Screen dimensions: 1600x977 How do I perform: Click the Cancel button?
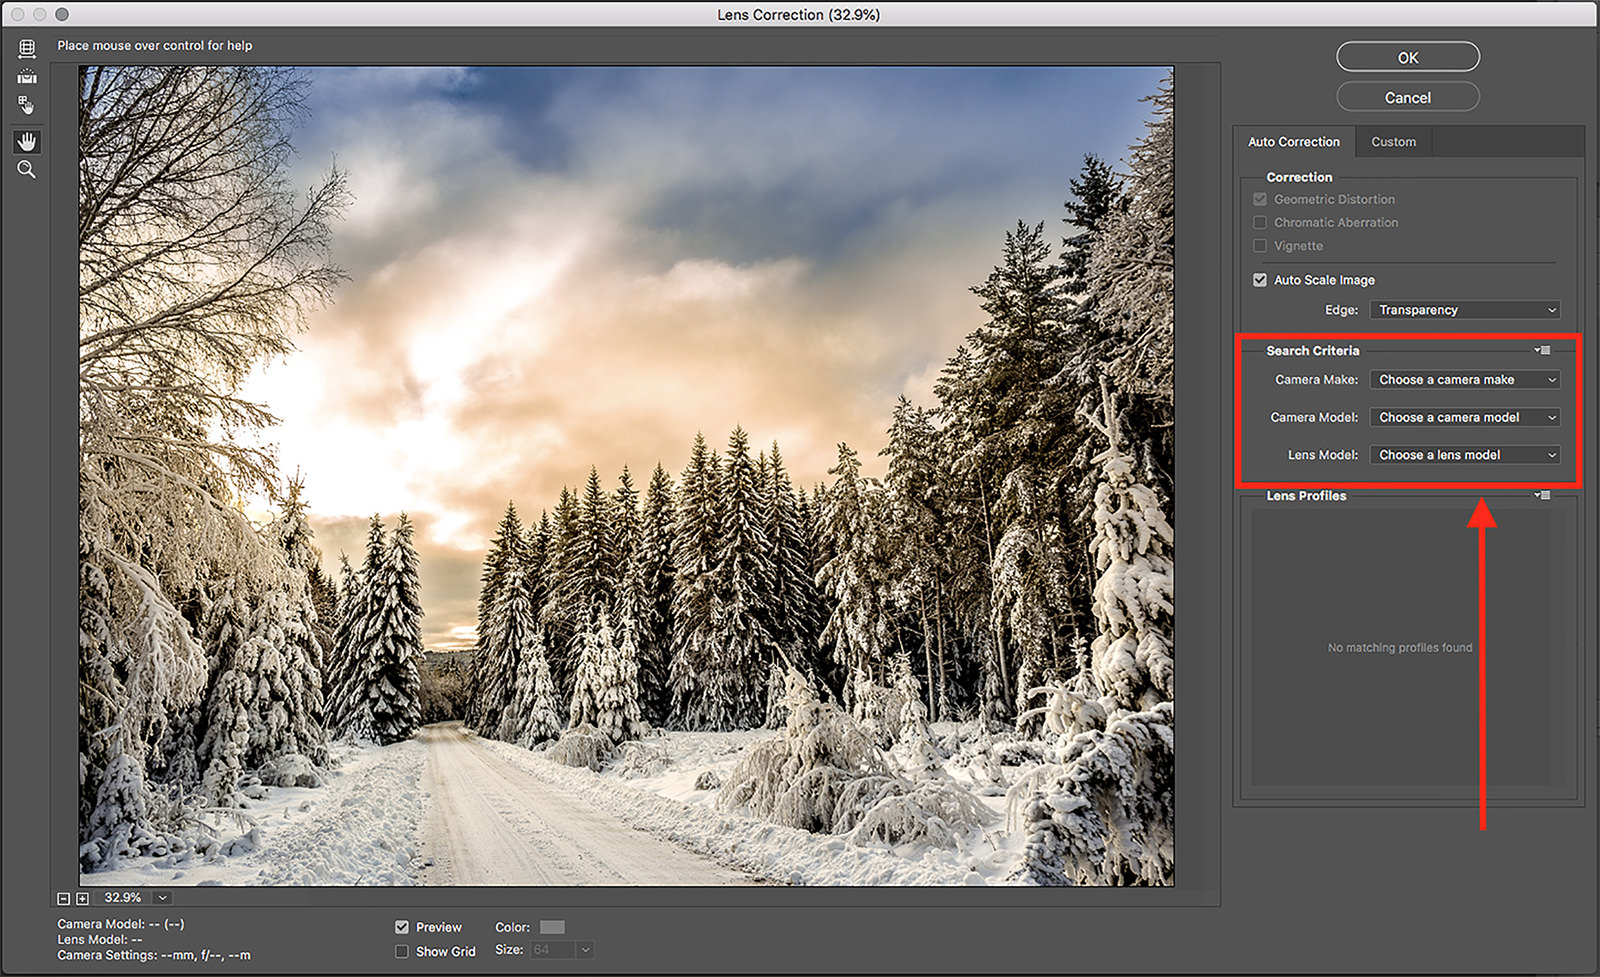point(1407,96)
